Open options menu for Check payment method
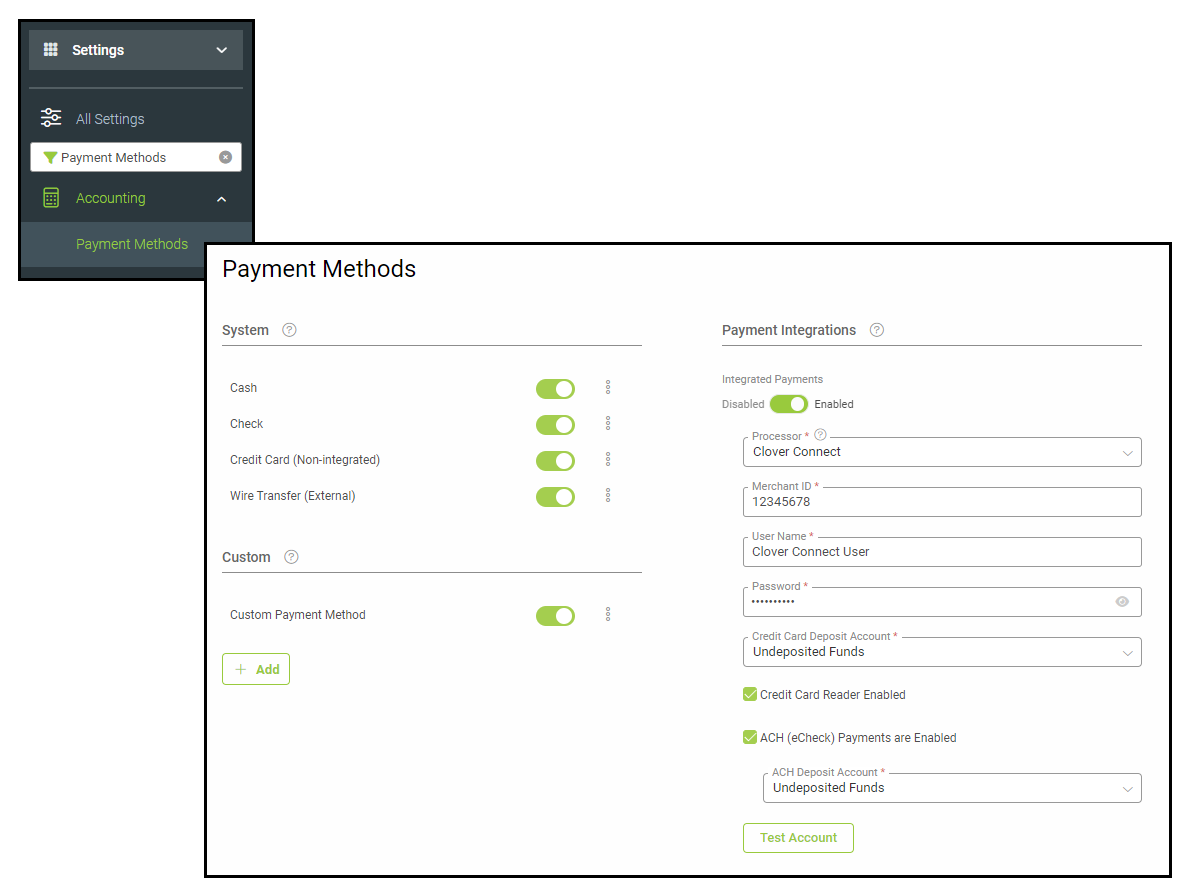This screenshot has height=892, width=1187. coord(608,424)
